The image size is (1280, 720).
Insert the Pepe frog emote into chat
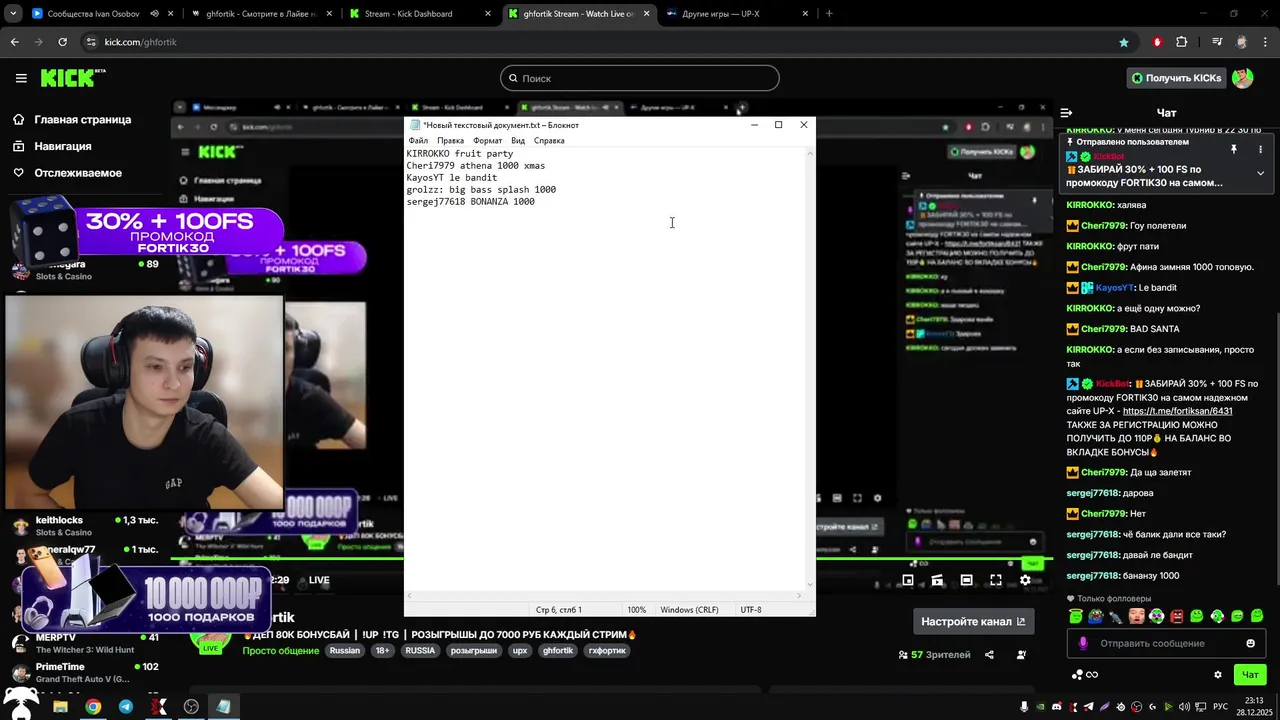coord(1096,616)
